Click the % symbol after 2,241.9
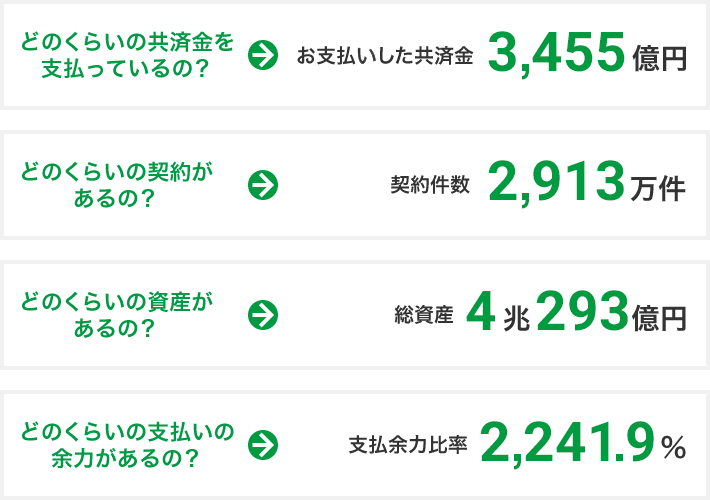Image resolution: width=710 pixels, height=500 pixels. click(673, 448)
